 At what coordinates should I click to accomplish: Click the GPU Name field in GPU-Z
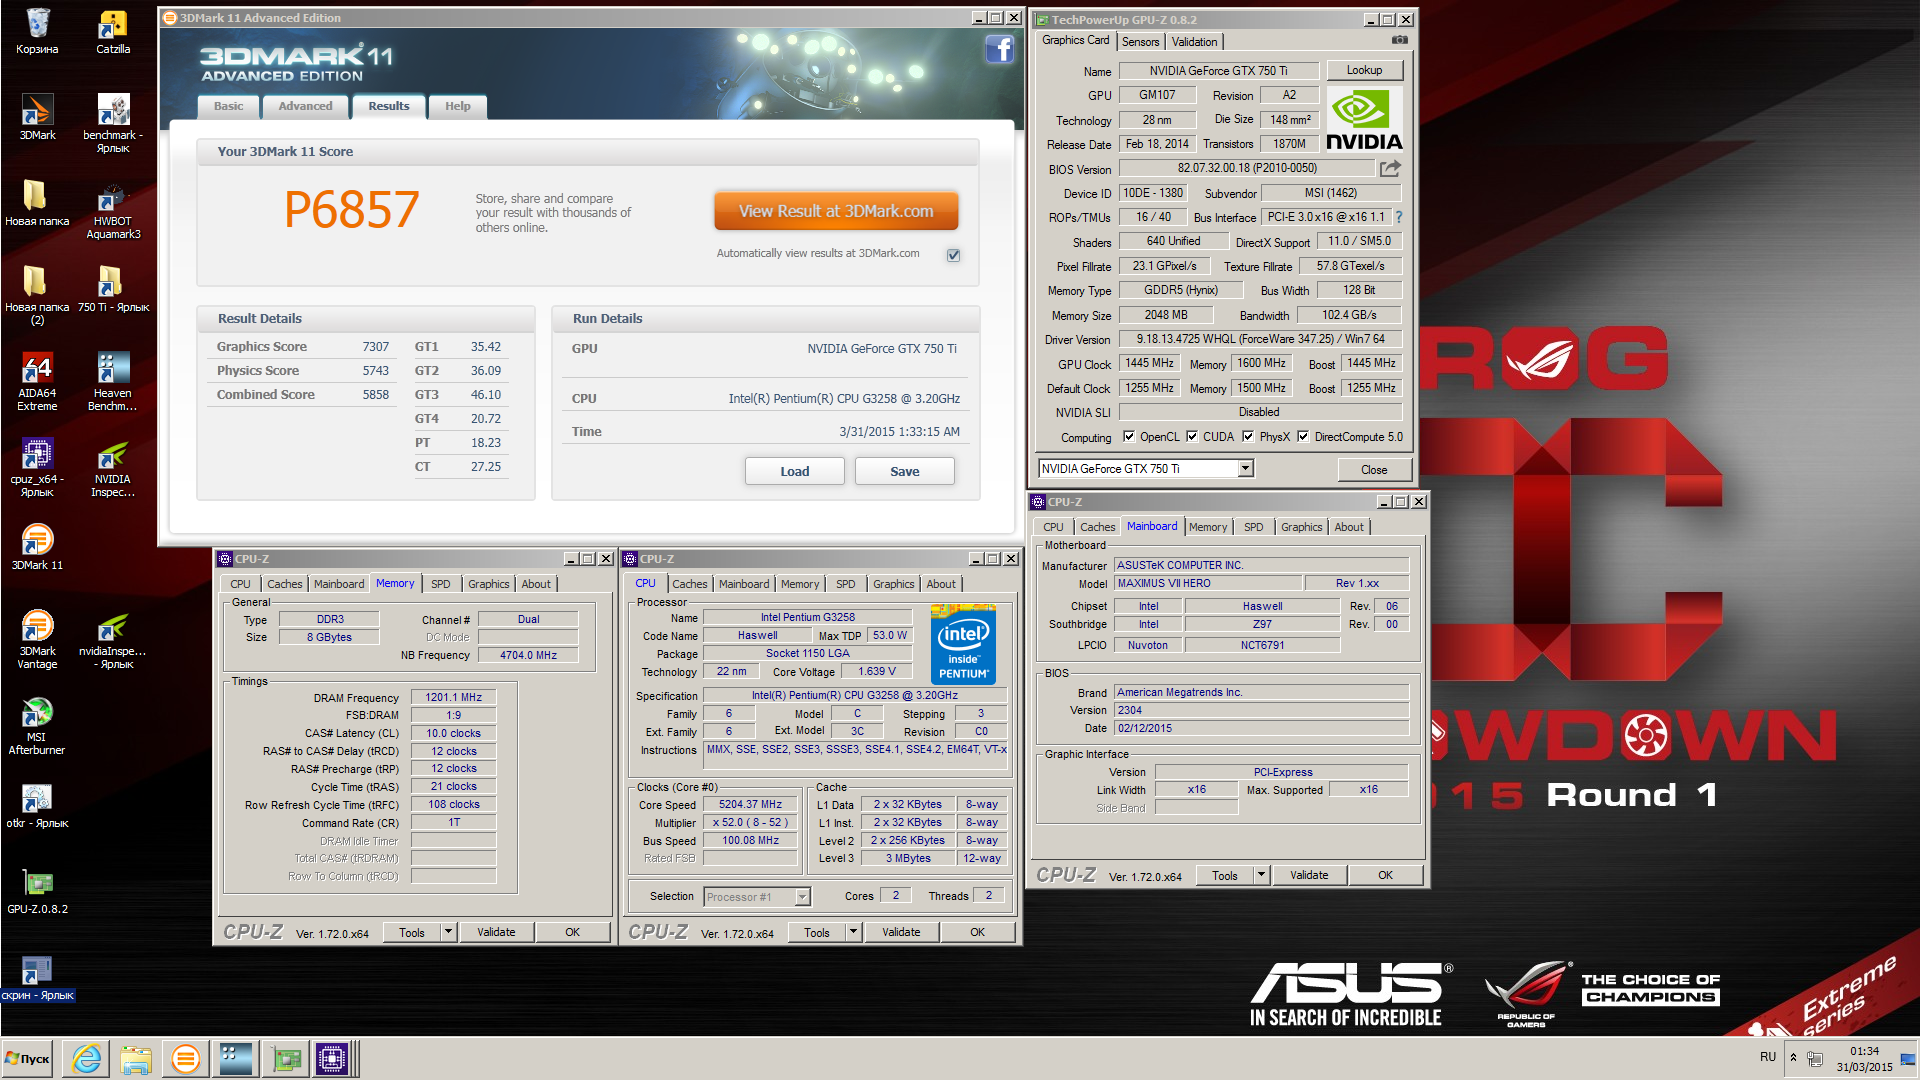click(x=1218, y=71)
